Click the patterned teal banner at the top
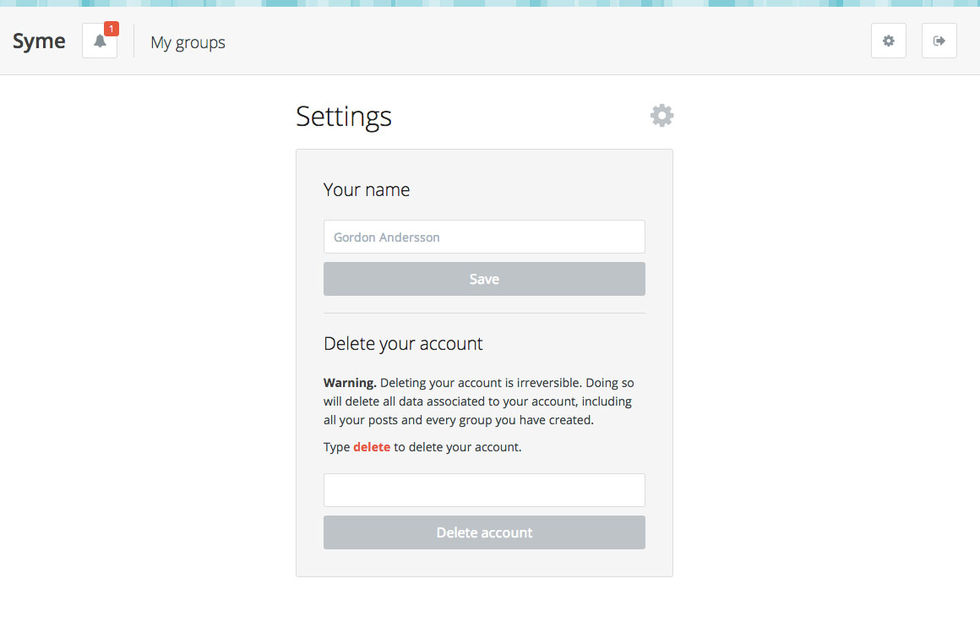980x644 pixels. click(x=490, y=3)
